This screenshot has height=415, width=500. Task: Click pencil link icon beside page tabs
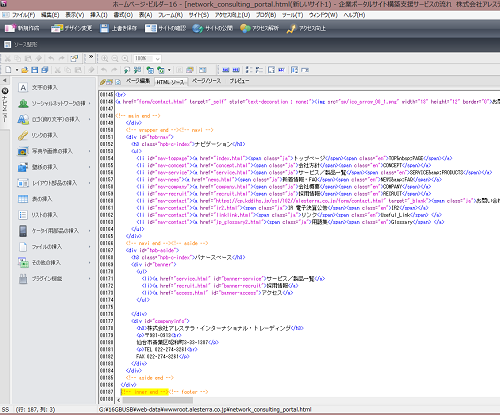[103, 82]
